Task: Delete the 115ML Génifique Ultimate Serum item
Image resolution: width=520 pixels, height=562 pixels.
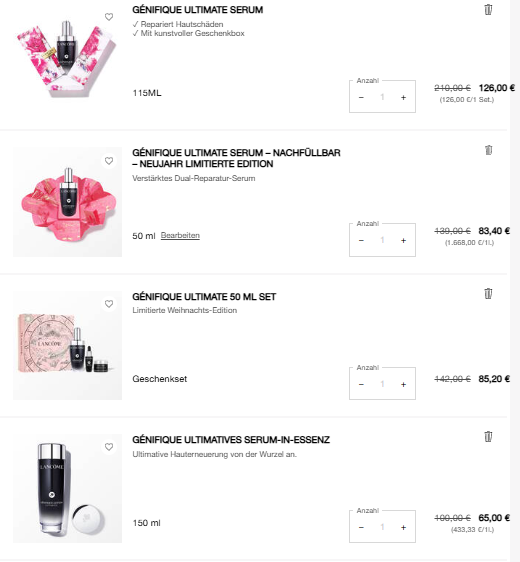Action: click(x=488, y=10)
